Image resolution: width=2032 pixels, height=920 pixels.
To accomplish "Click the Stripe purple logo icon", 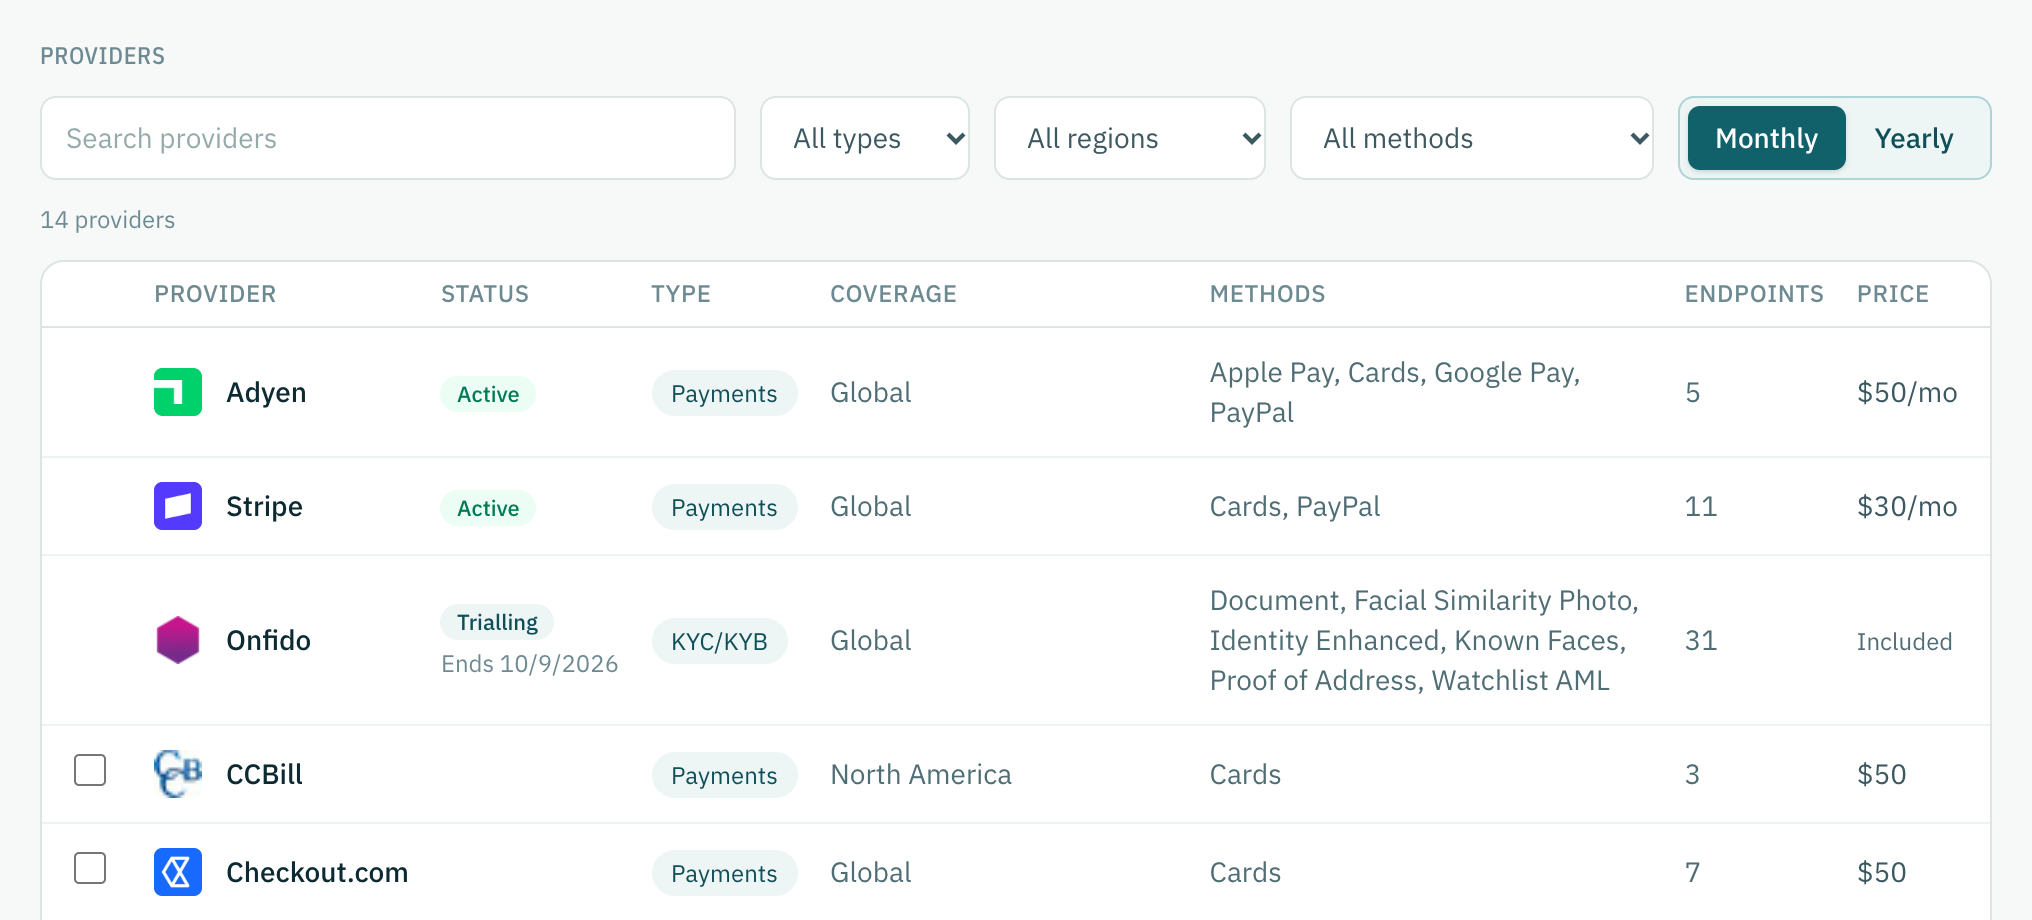I will coord(178,506).
